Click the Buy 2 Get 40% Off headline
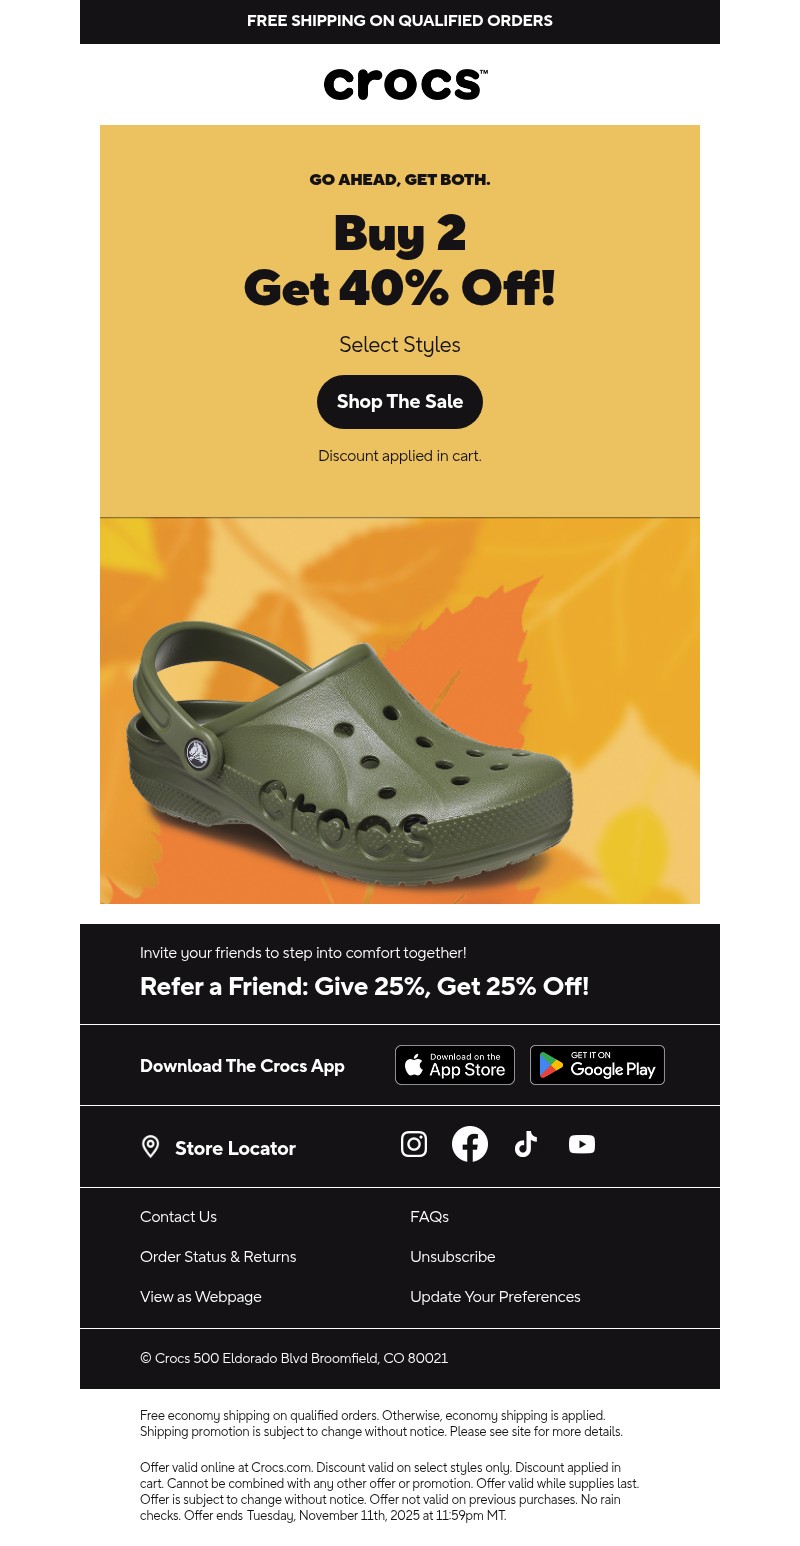Image resolution: width=800 pixels, height=1546 pixels. [400, 261]
